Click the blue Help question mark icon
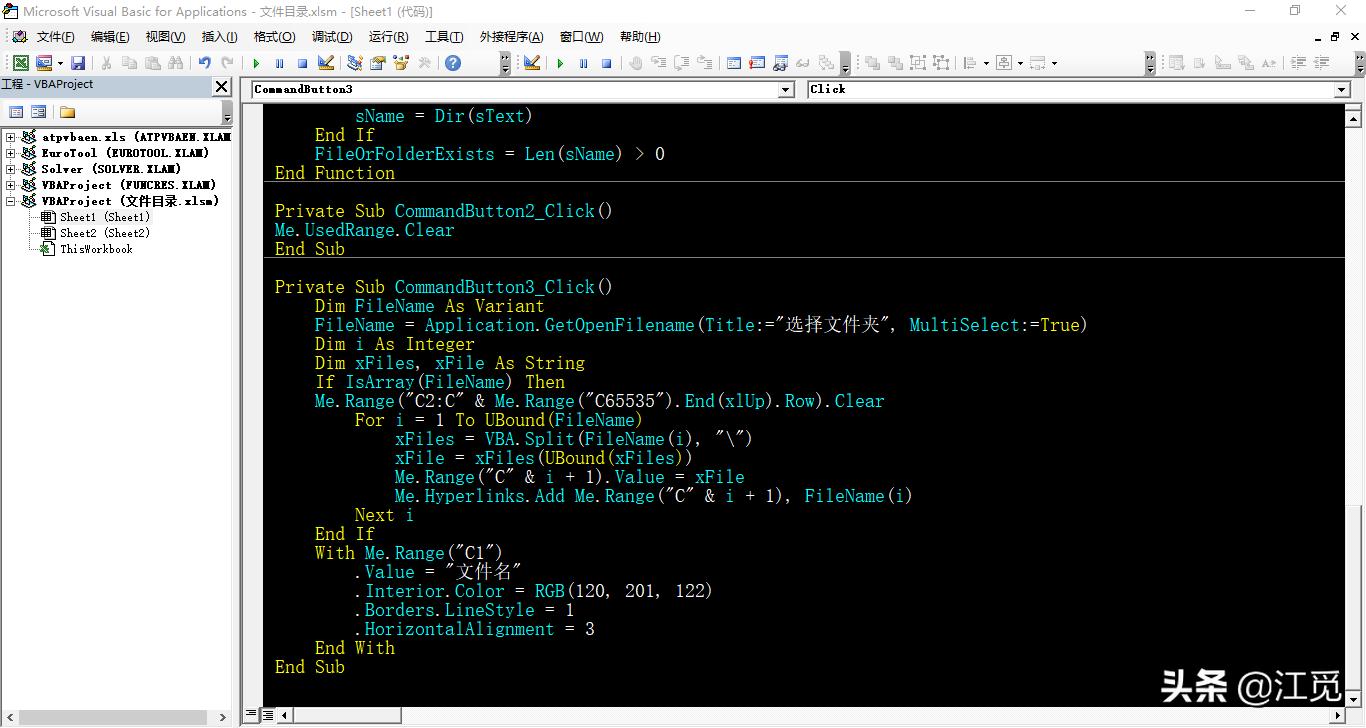1366x728 pixels. (453, 63)
